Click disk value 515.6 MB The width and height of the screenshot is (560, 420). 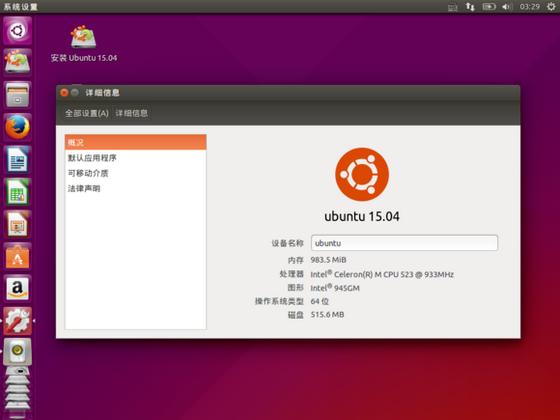pos(327,315)
